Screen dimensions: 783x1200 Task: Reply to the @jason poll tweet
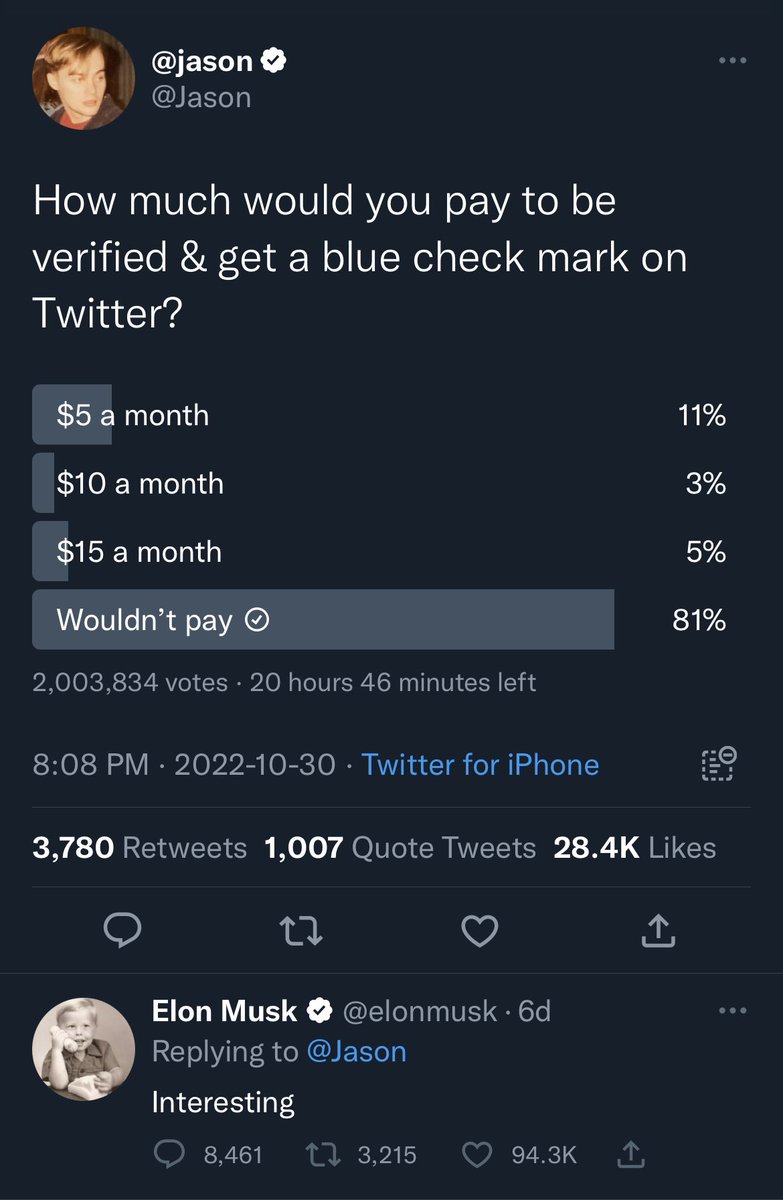pyautogui.click(x=121, y=931)
